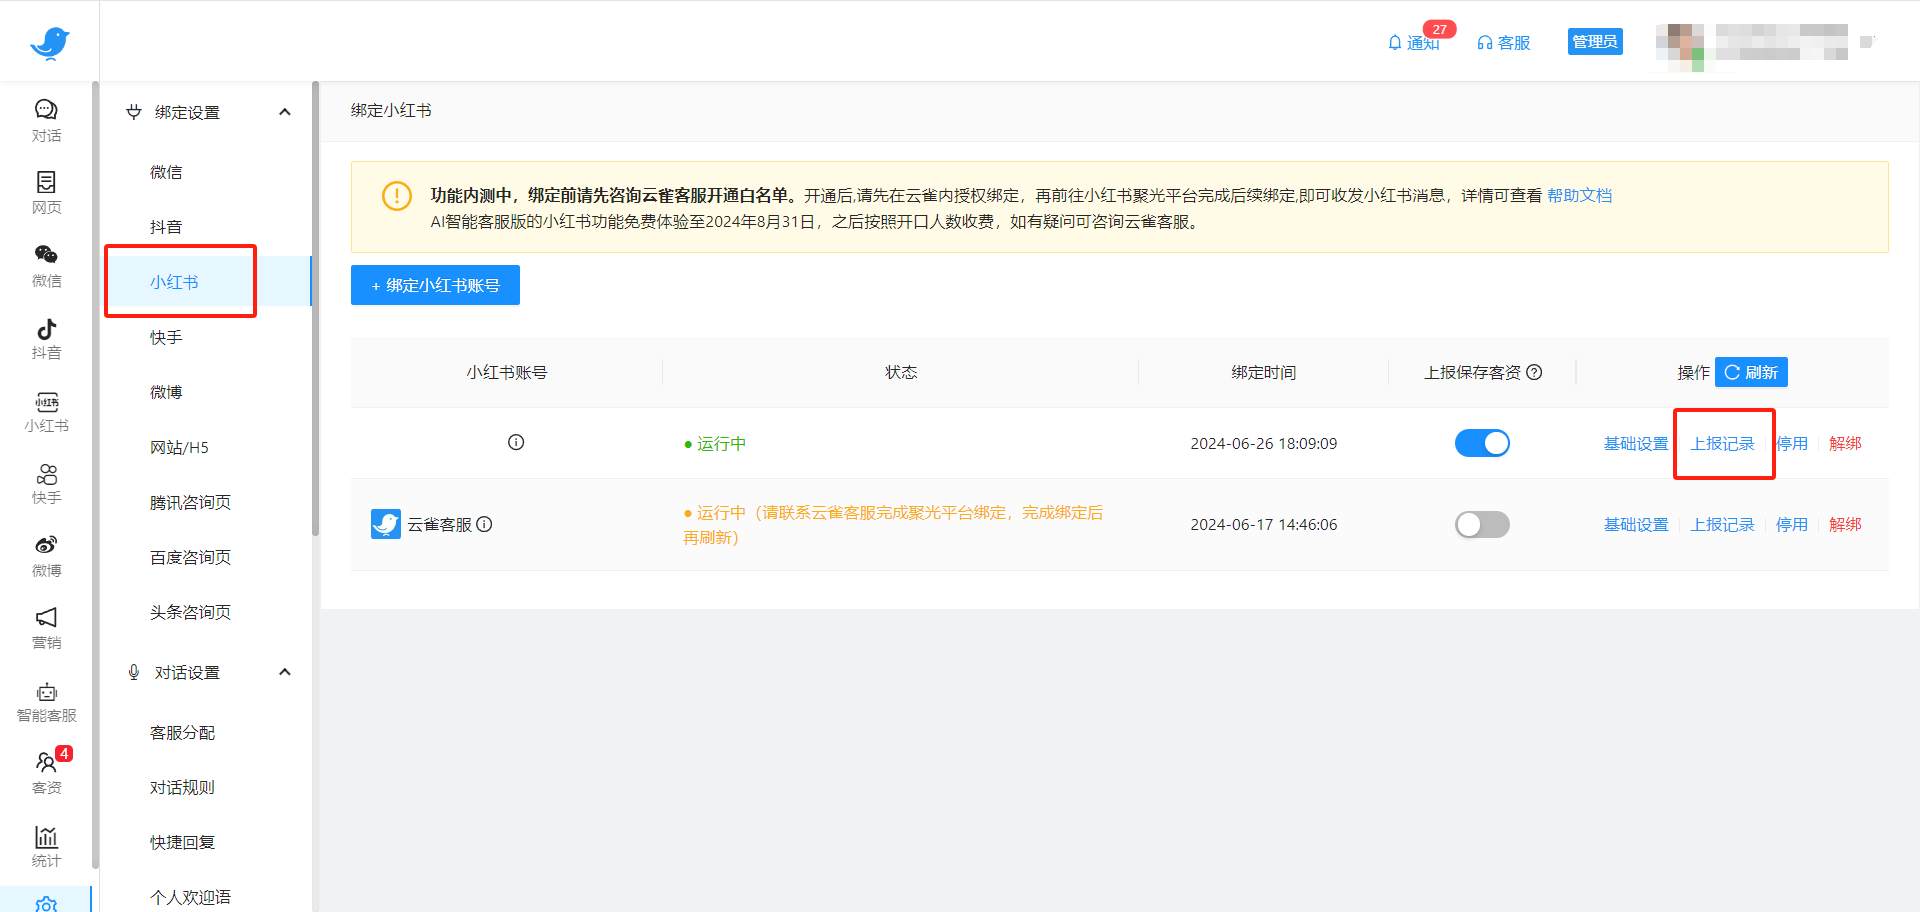Select 小红书 in the binding settings menu
1920x912 pixels.
coord(174,282)
